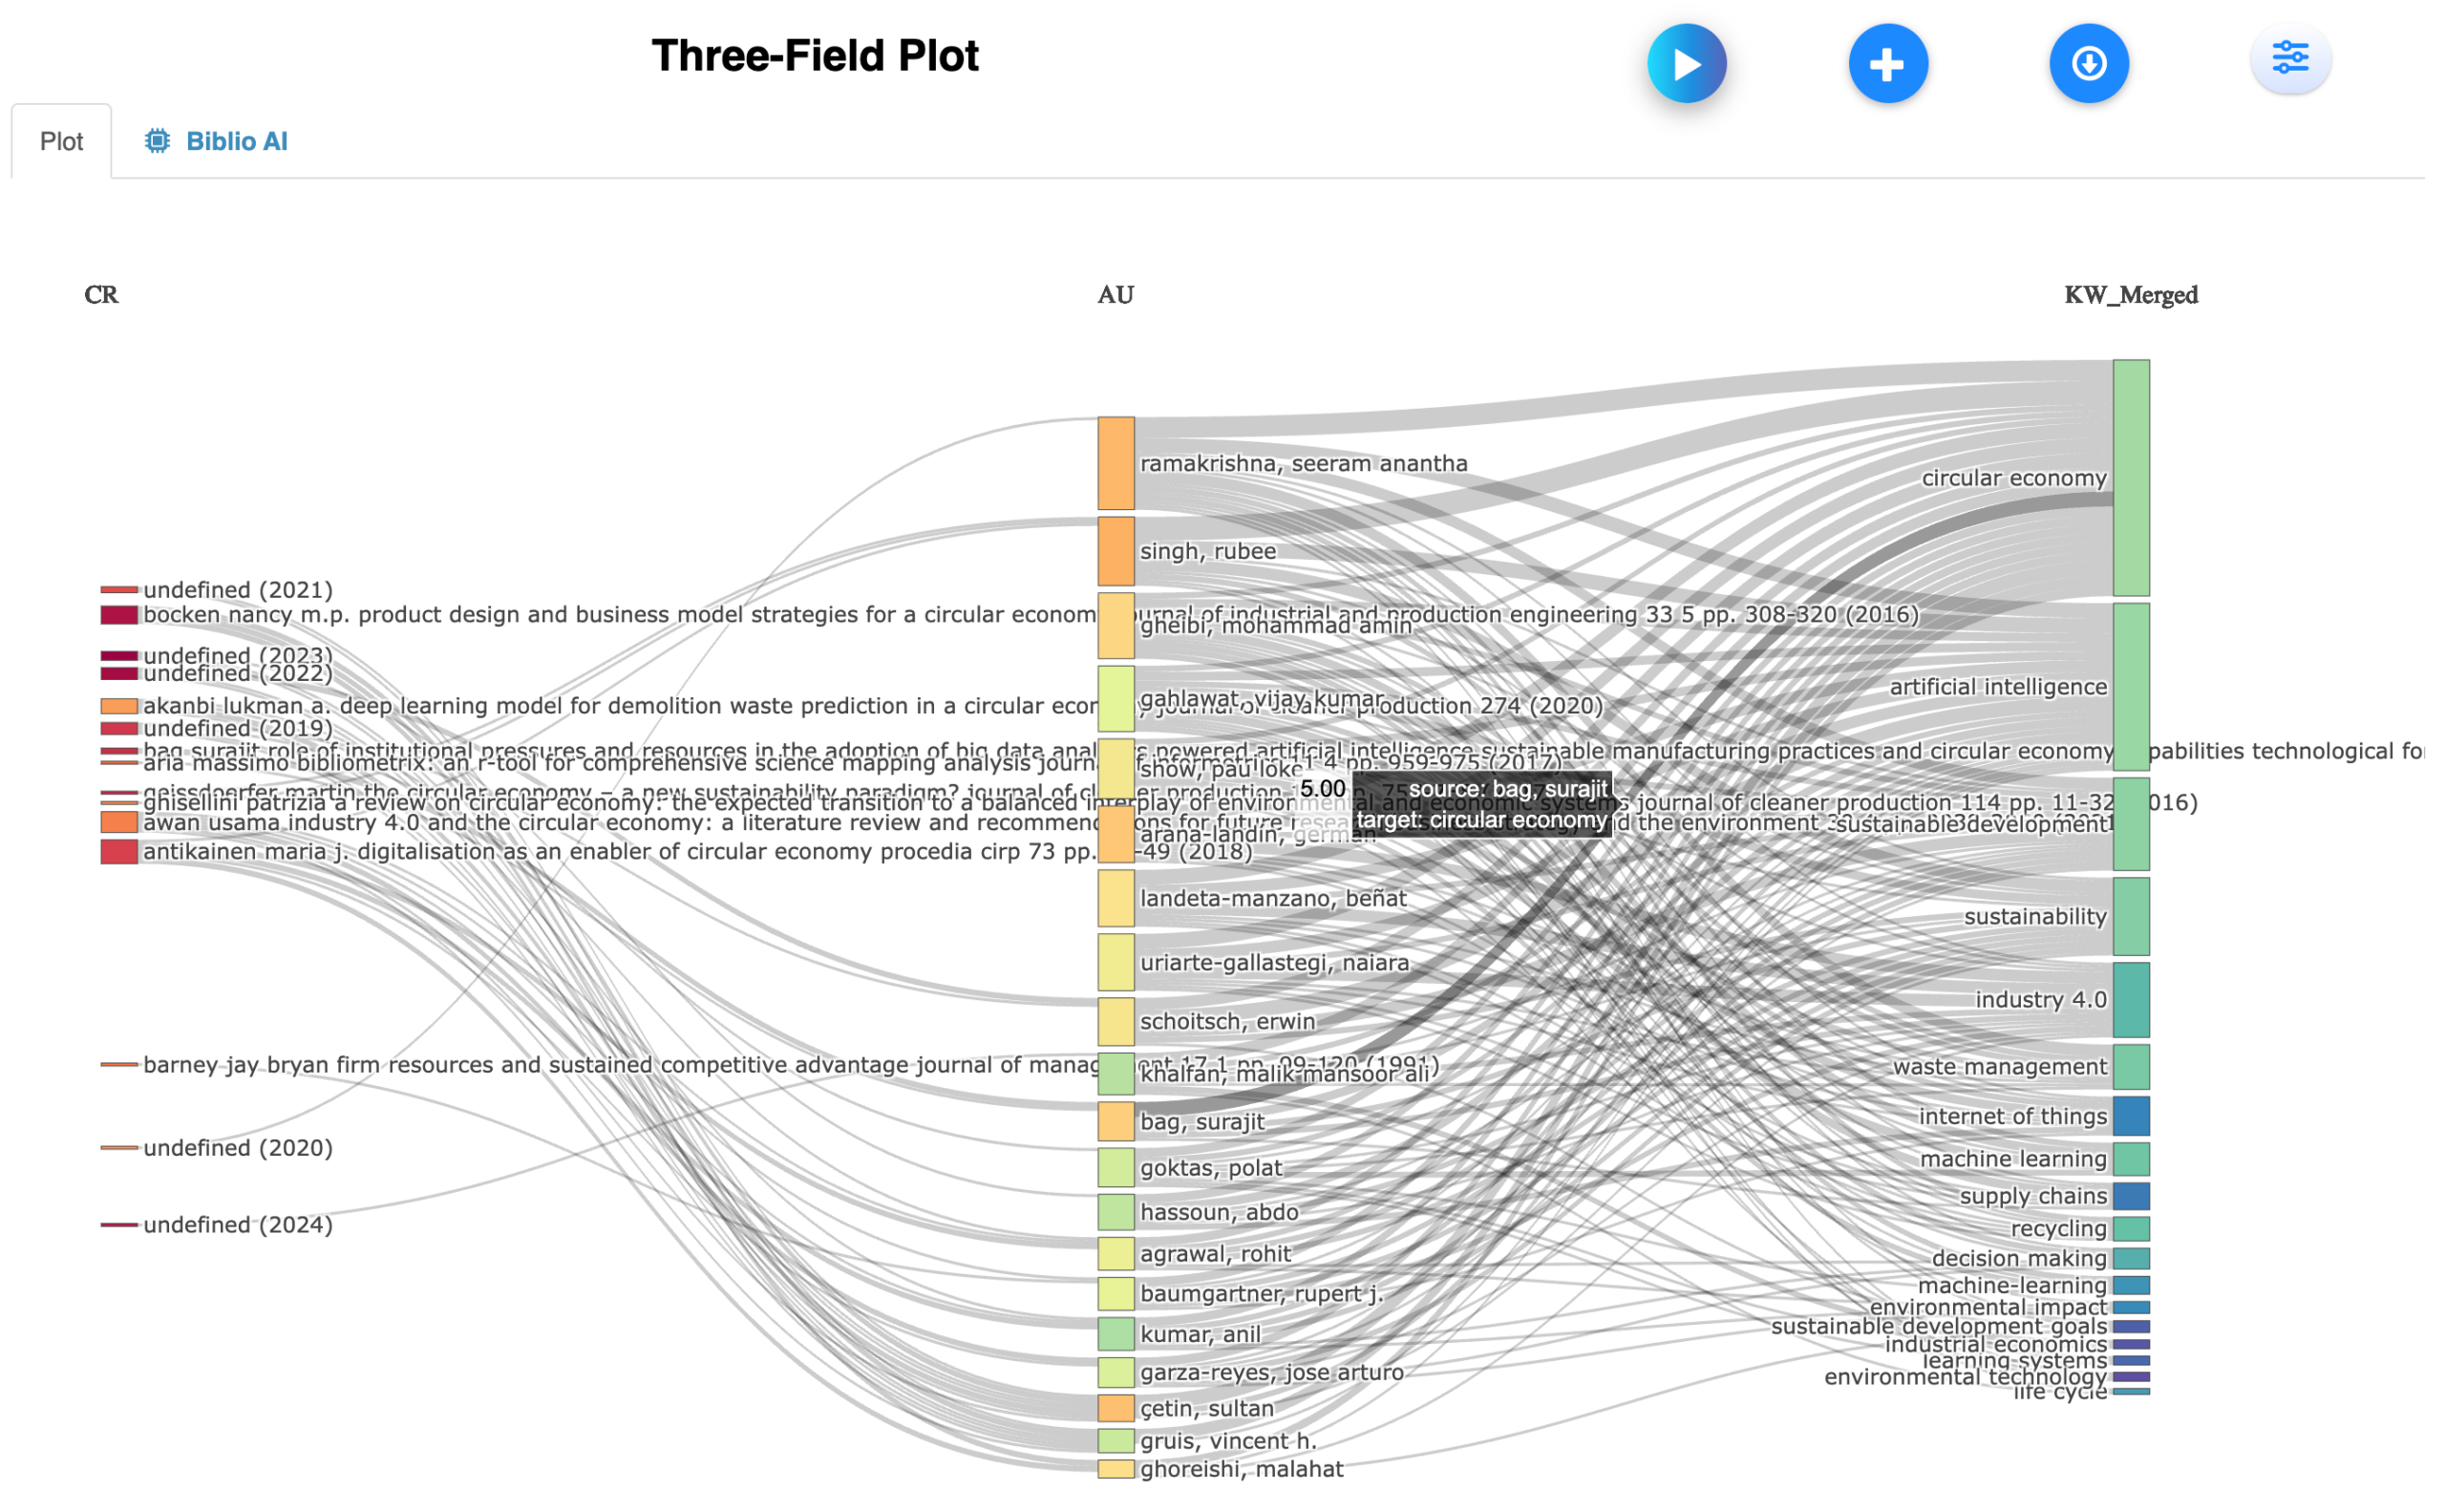
Task: Click the industry 4.0 keyword node
Action: 2130,999
